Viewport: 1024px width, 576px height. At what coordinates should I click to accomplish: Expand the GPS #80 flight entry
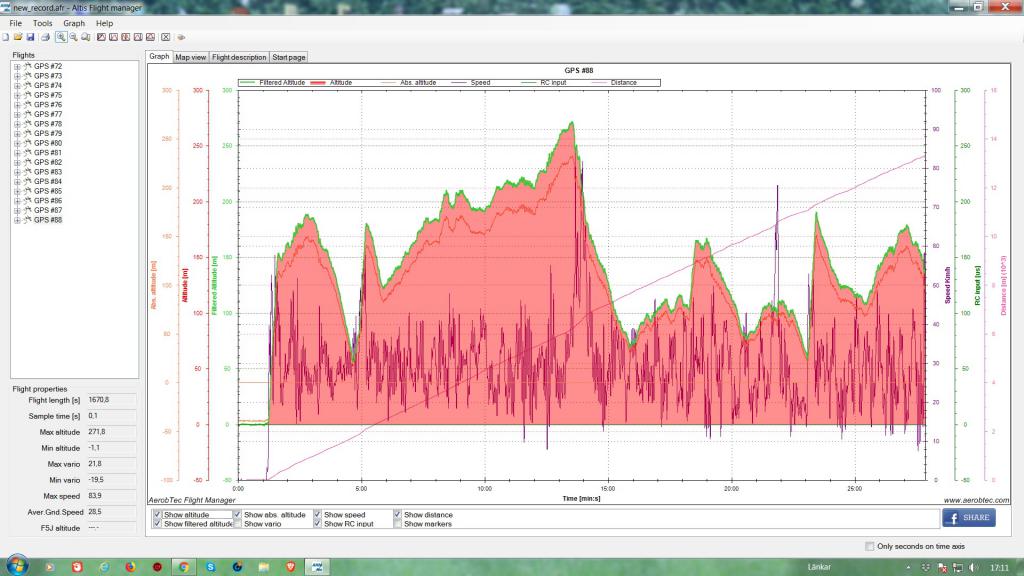coord(17,143)
